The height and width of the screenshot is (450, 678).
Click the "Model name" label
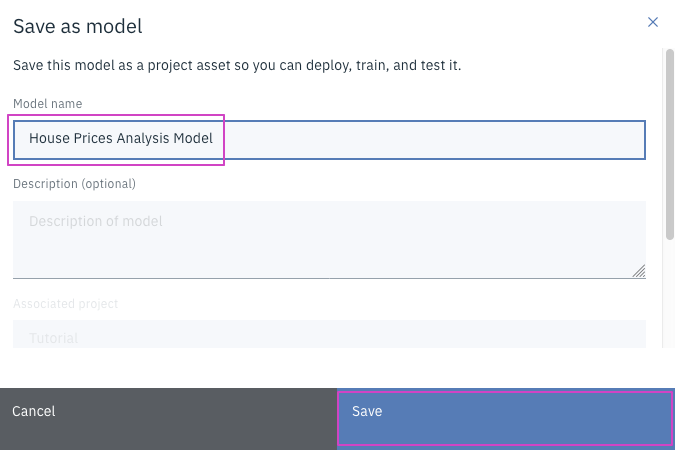[x=48, y=104]
